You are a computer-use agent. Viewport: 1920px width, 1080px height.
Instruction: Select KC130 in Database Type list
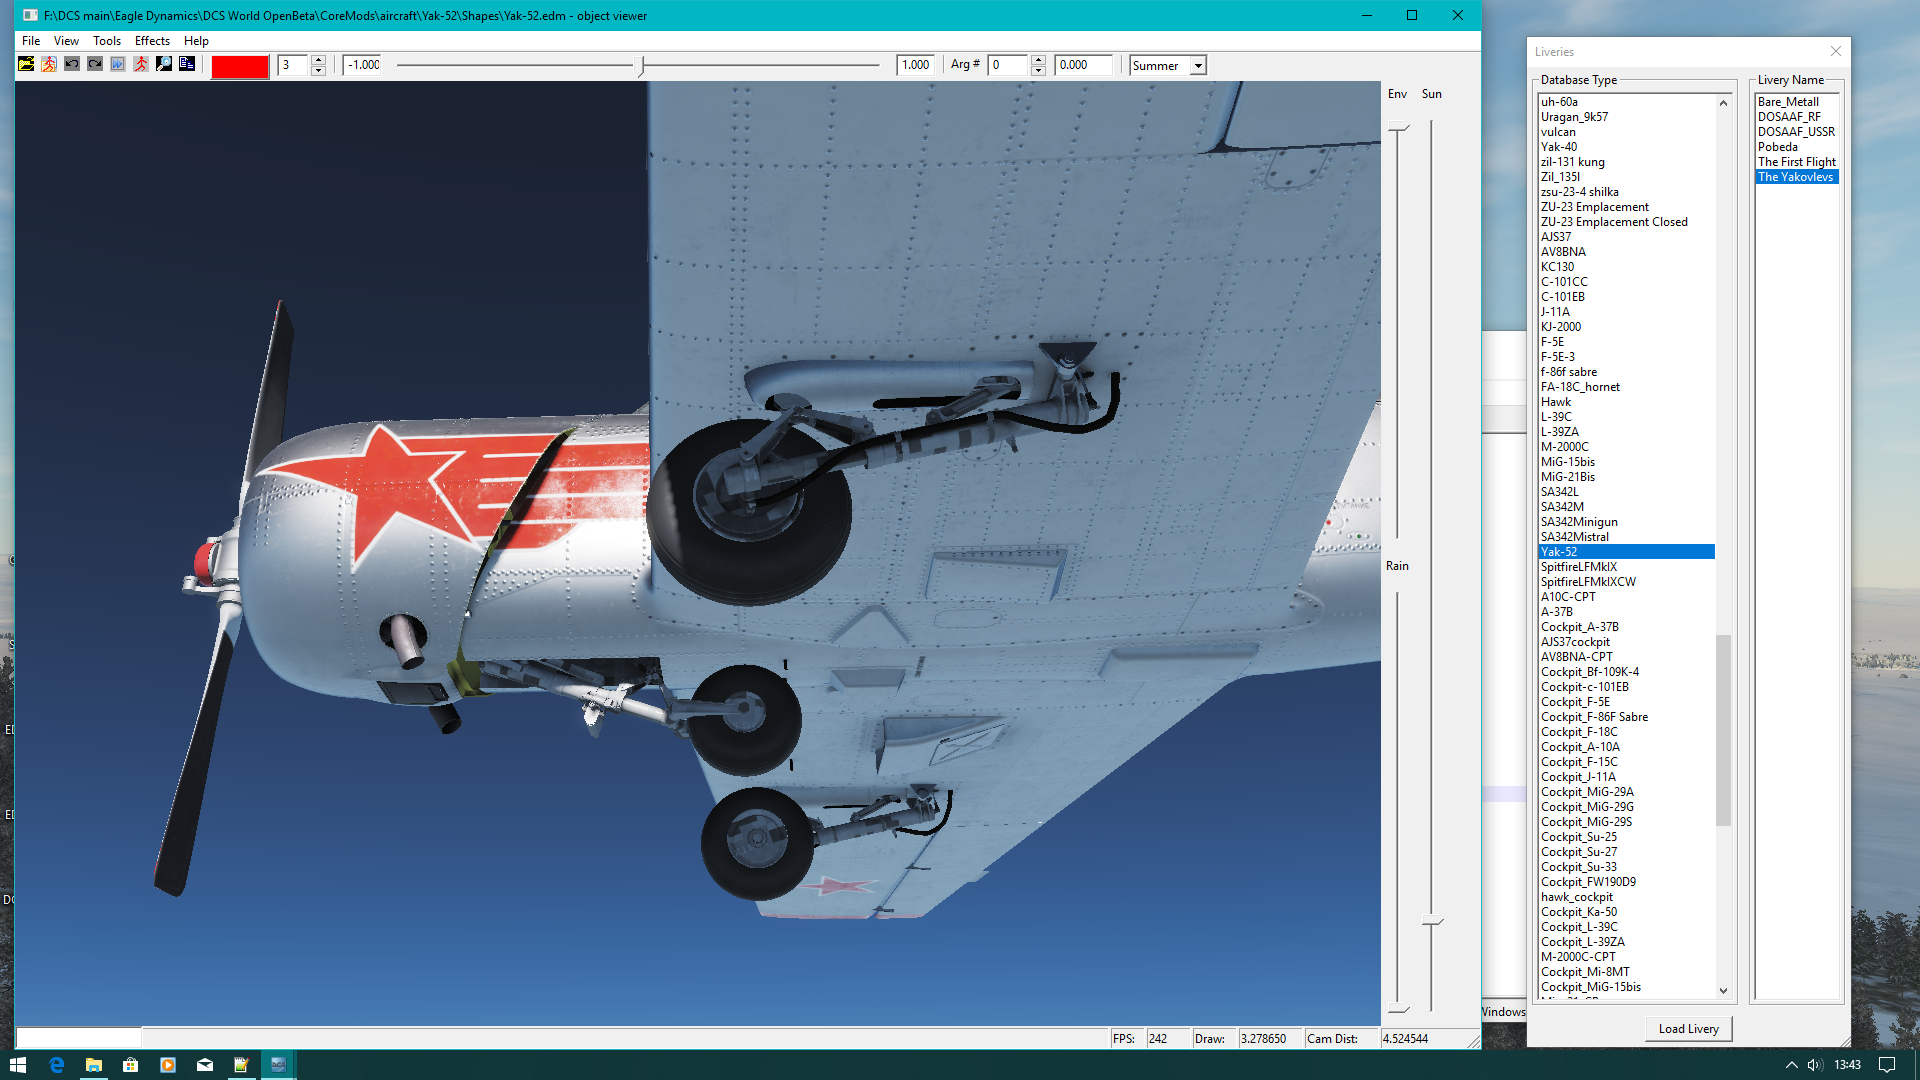point(1626,267)
